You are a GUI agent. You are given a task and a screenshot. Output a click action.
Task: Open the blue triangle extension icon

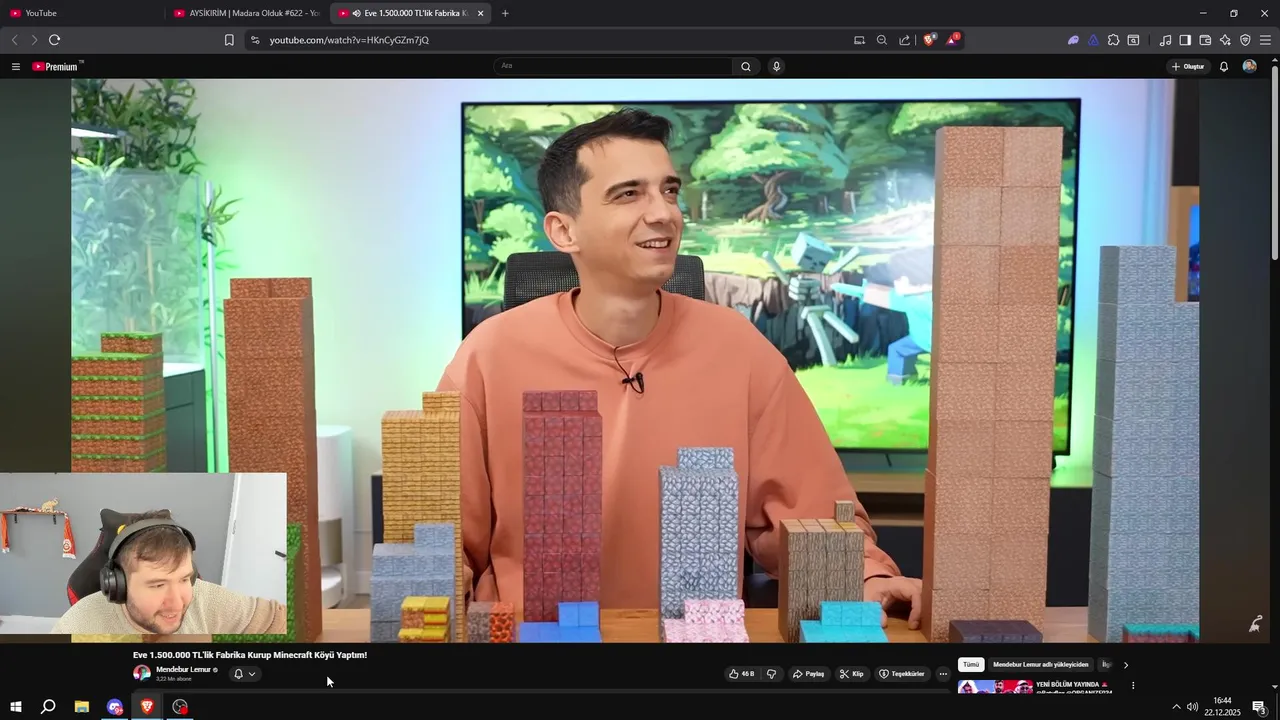(x=1093, y=40)
